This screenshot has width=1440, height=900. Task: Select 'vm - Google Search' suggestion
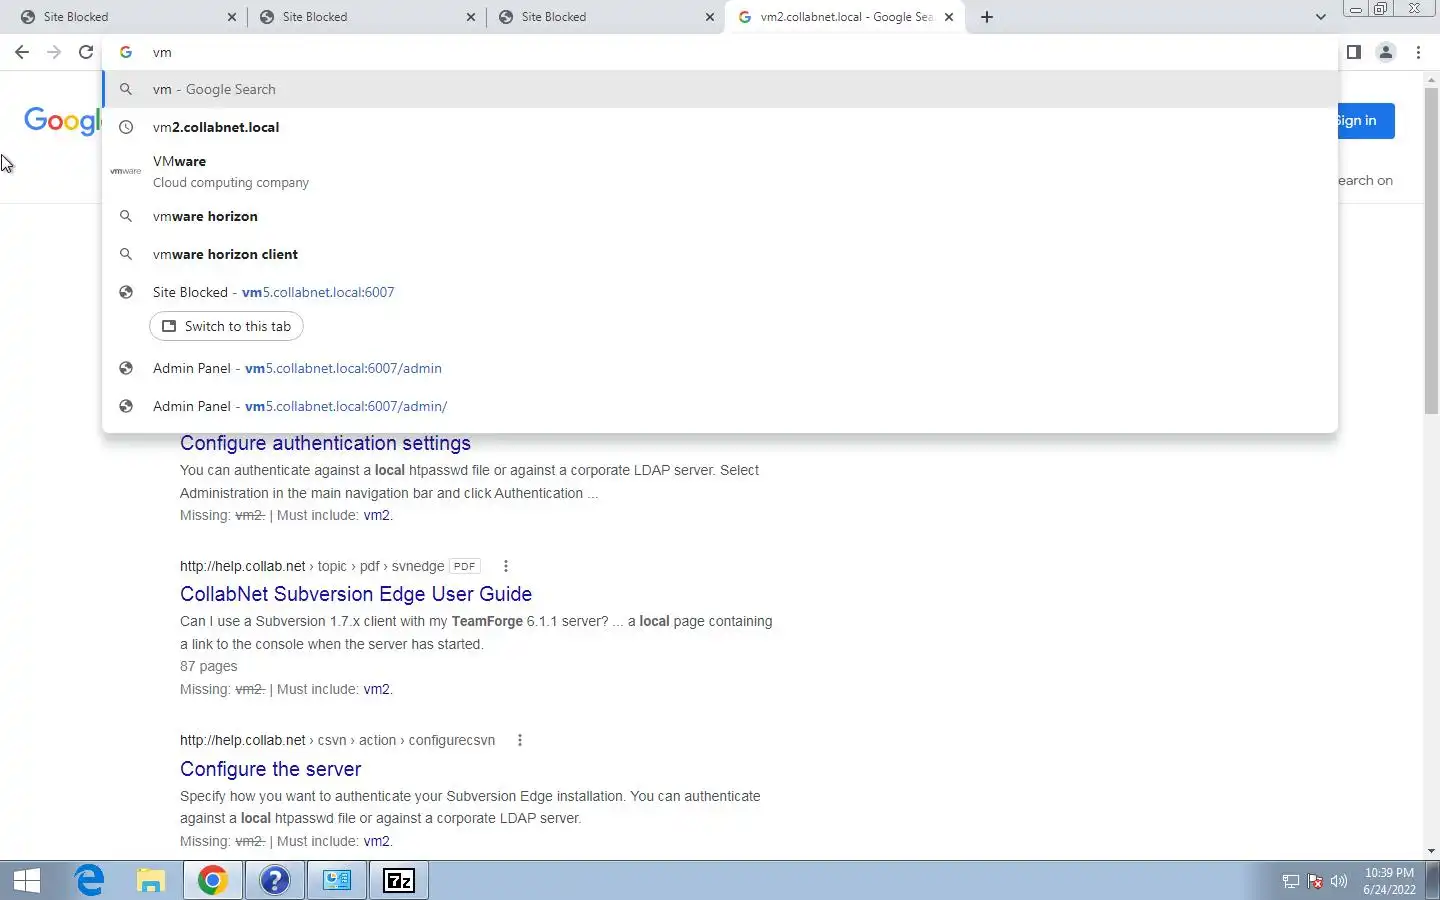720,89
